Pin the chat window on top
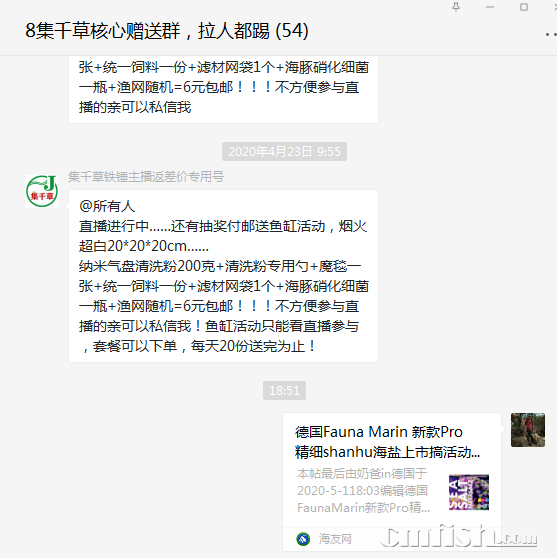 click(x=456, y=7)
